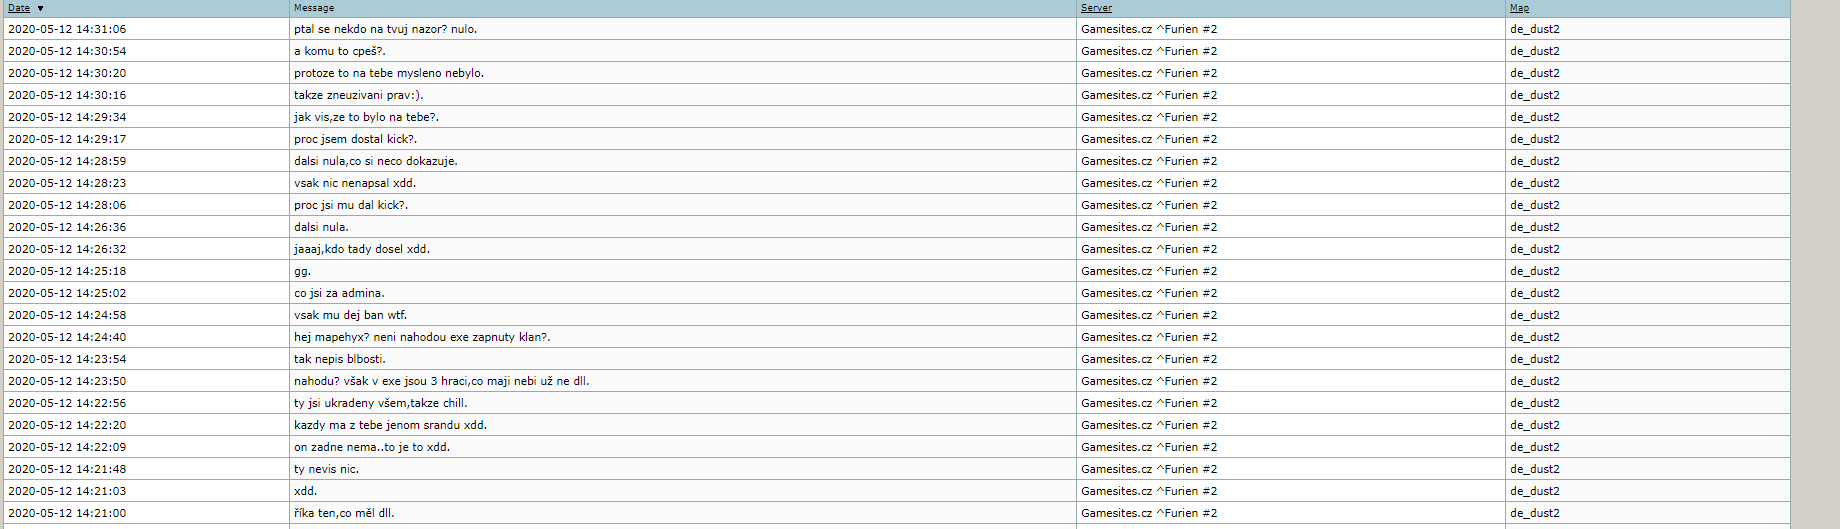Sort the table by Map column

tap(1519, 8)
